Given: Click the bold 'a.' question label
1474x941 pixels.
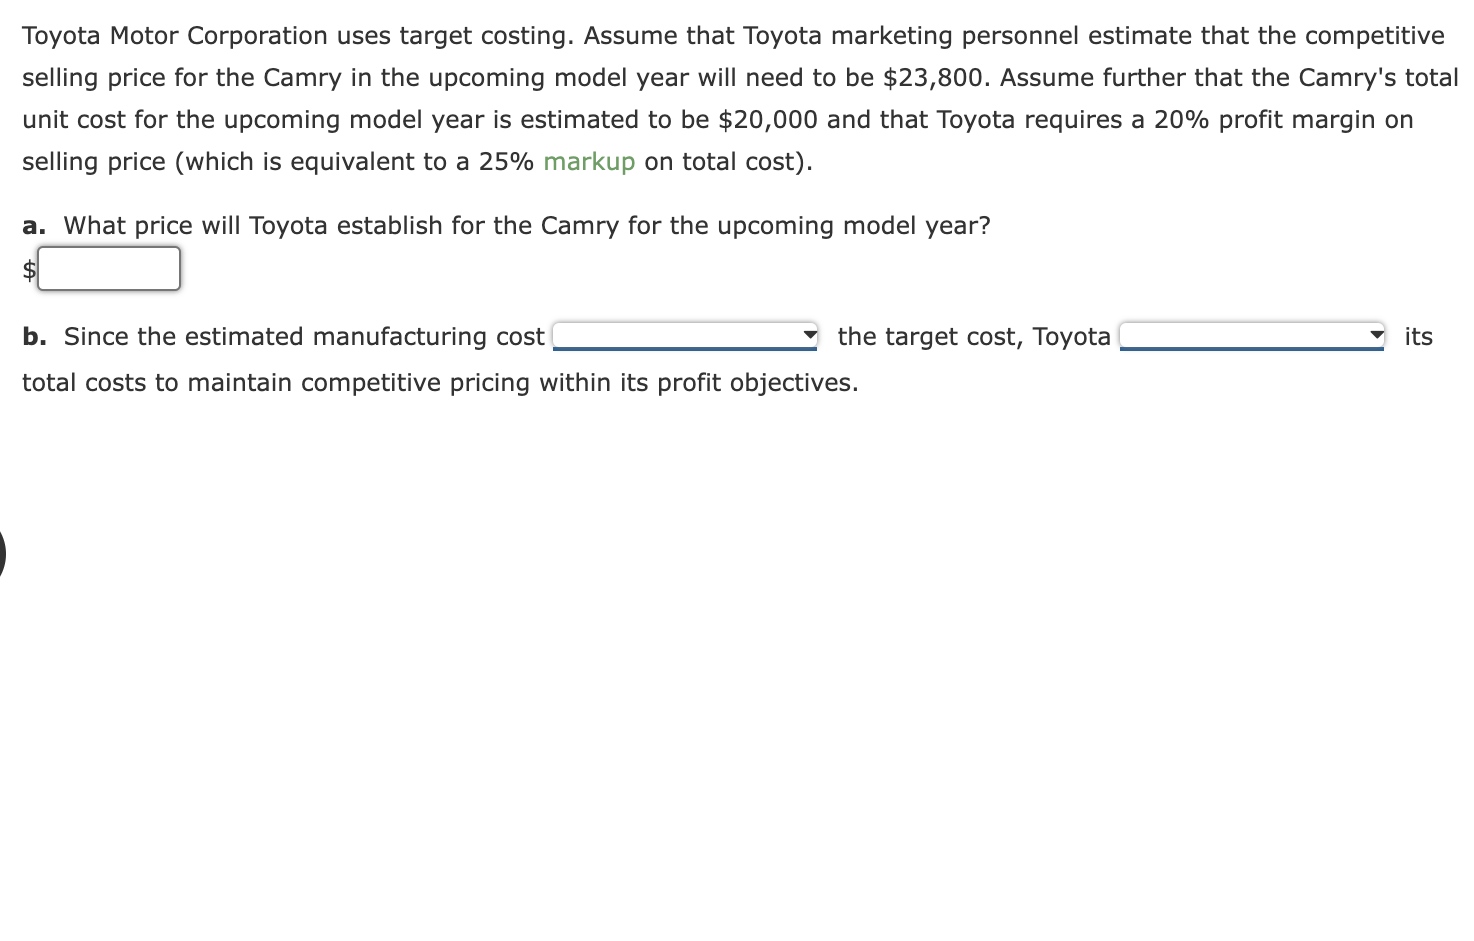Looking at the screenshot, I should coord(34,226).
